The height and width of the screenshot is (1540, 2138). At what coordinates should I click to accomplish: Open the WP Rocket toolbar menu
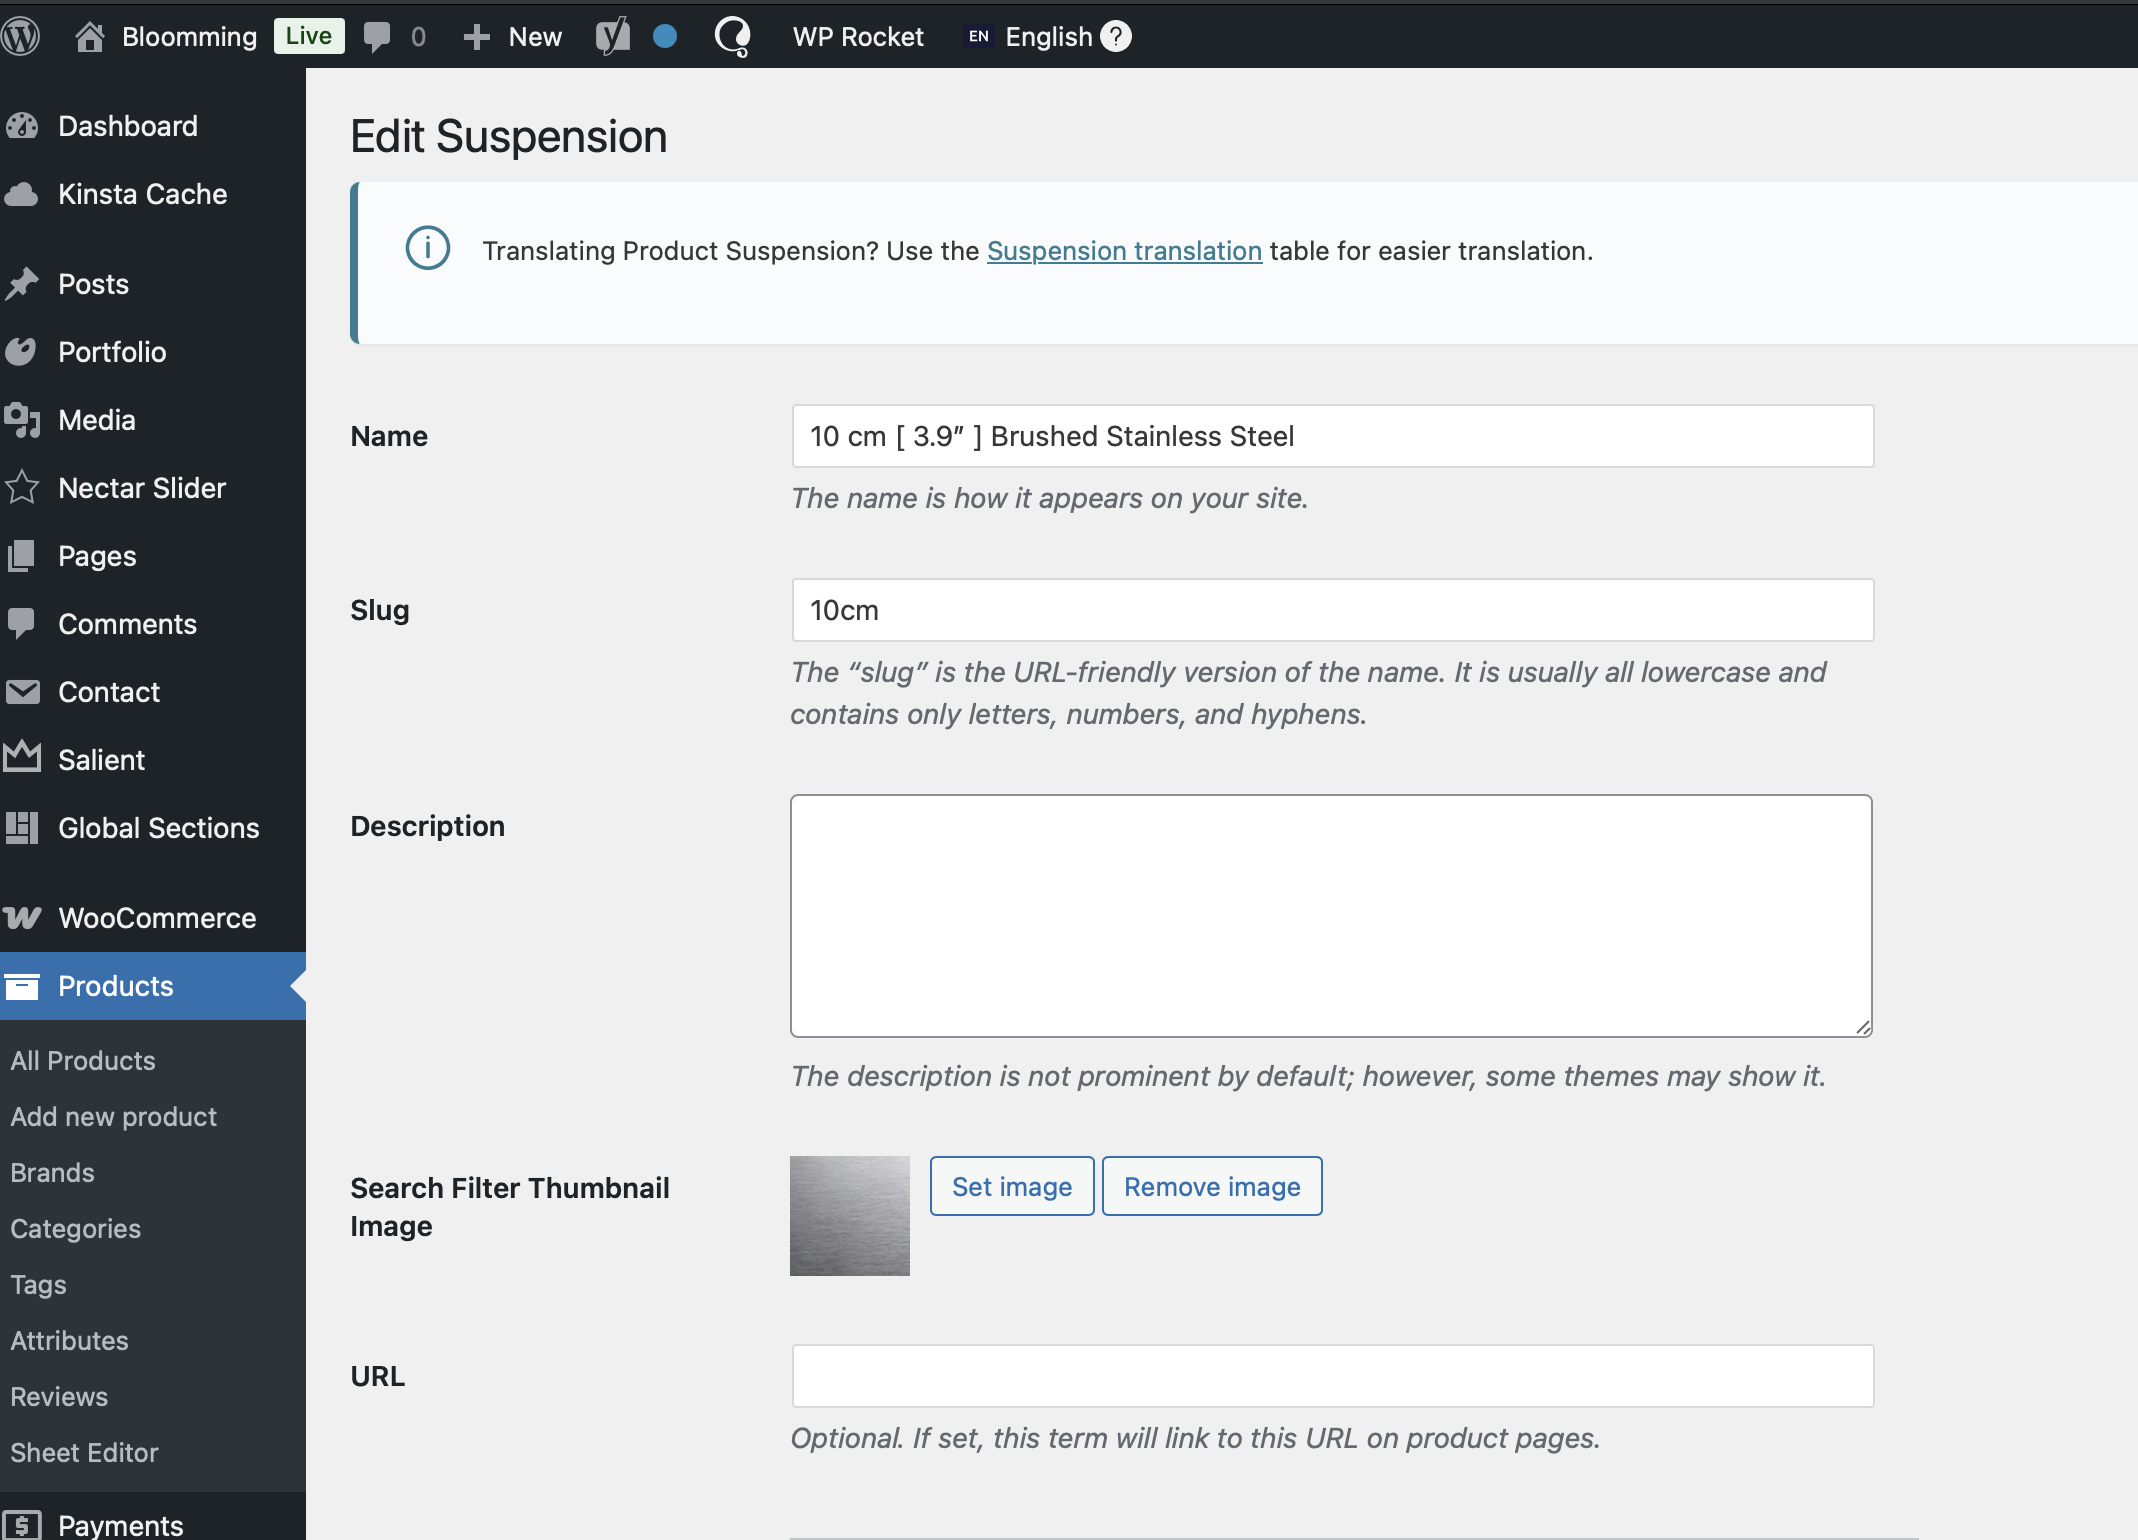click(x=858, y=37)
